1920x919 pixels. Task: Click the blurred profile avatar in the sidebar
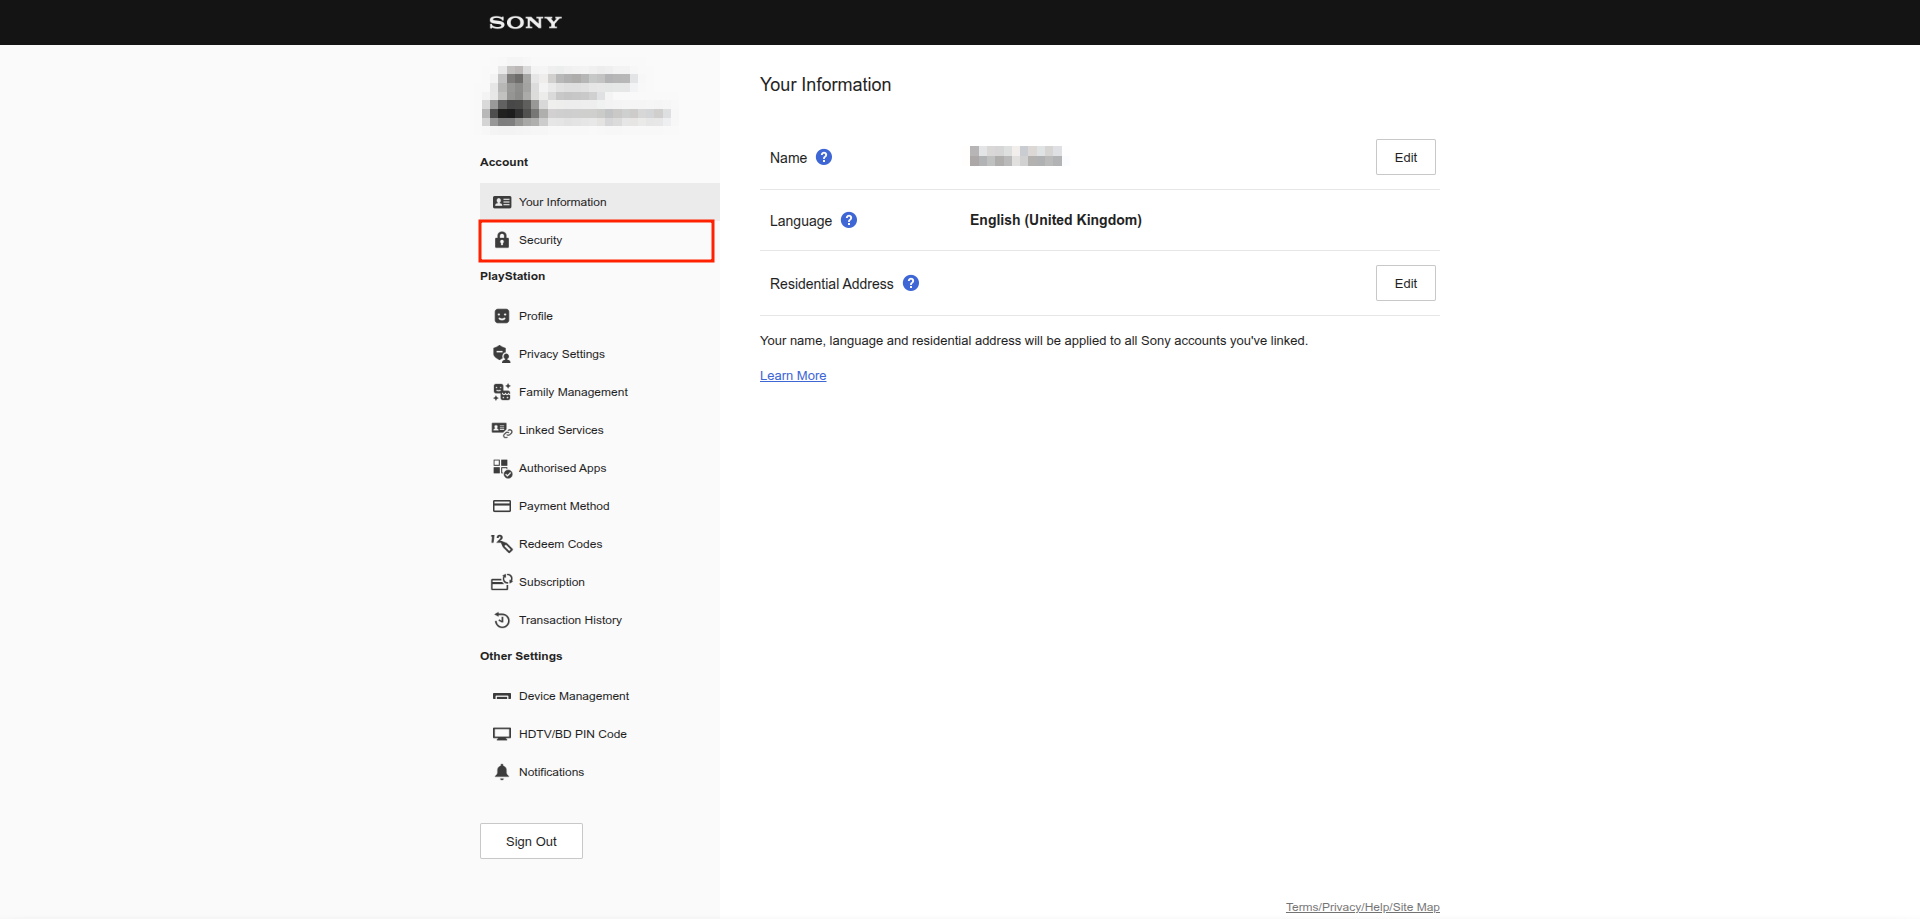point(514,96)
